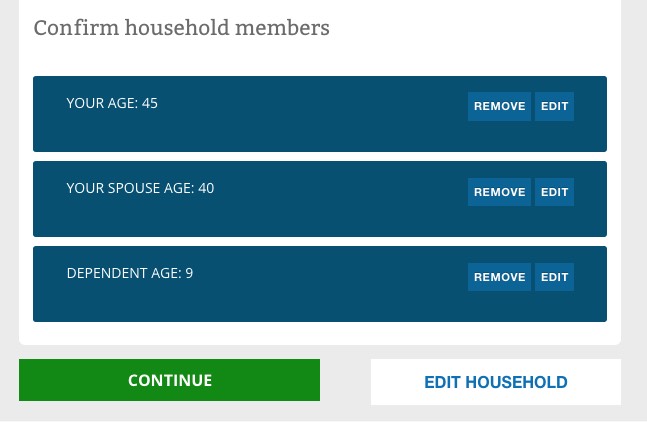Proceed by clicking Continue
This screenshot has height=422, width=647.
tap(169, 380)
